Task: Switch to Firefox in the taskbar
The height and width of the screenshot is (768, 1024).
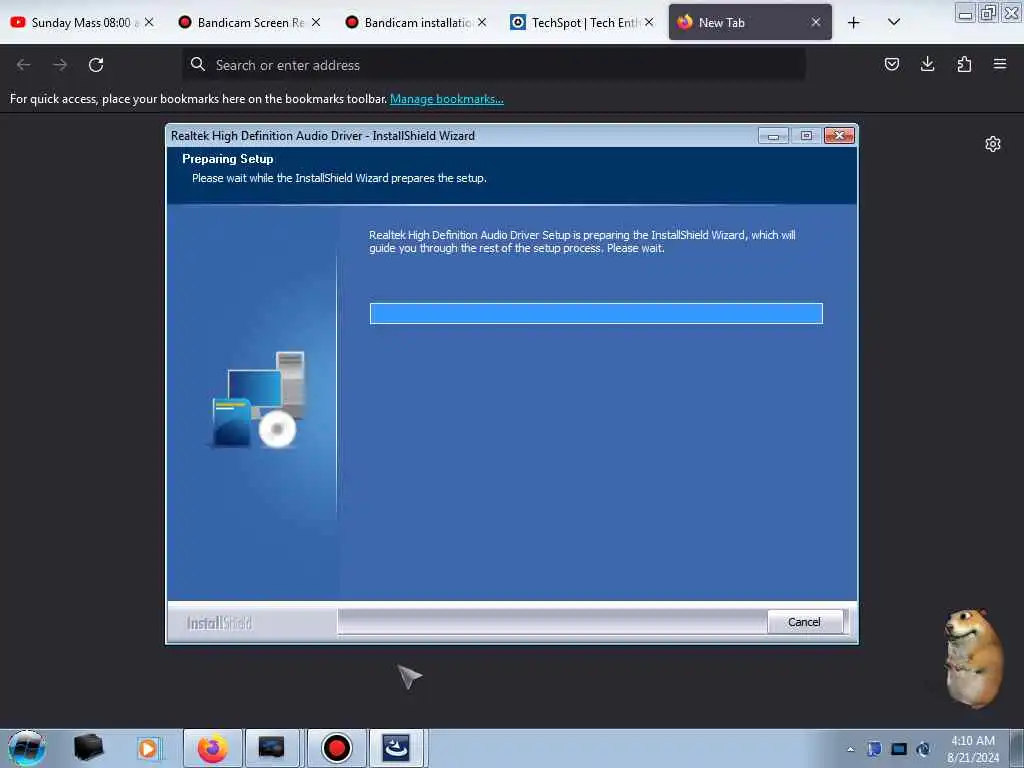Action: (x=213, y=748)
